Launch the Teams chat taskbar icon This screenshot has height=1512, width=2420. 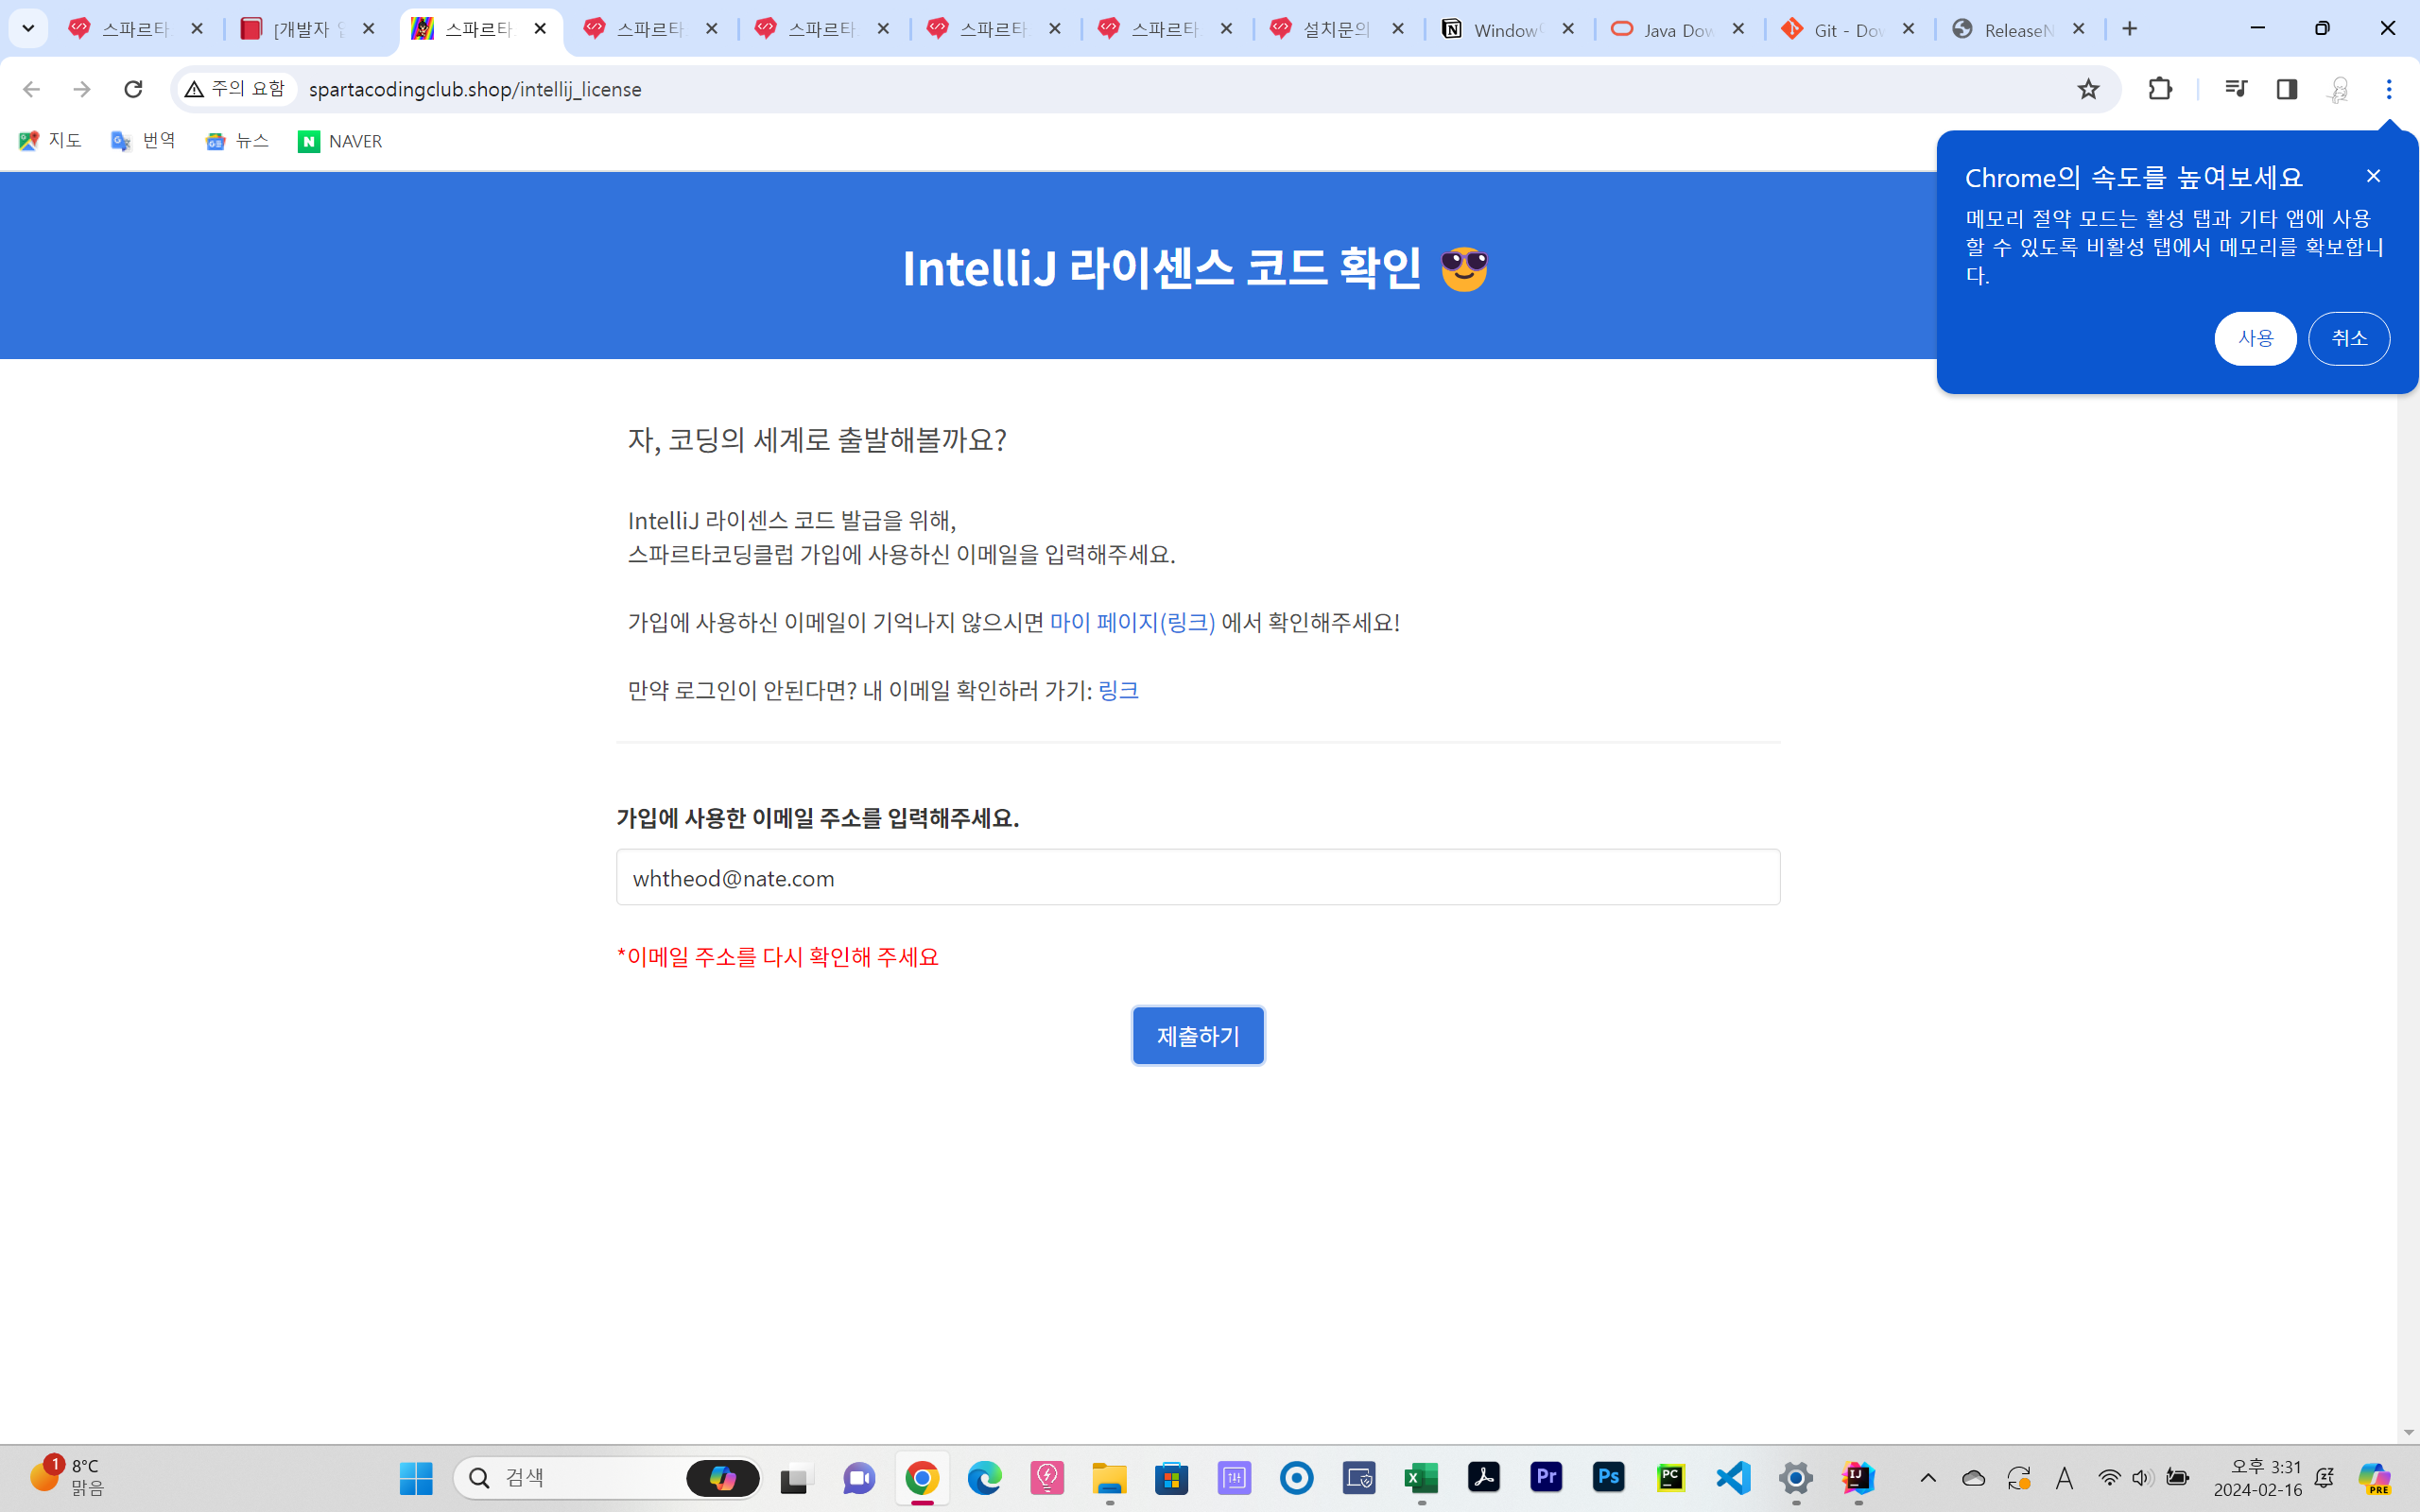[x=859, y=1477]
